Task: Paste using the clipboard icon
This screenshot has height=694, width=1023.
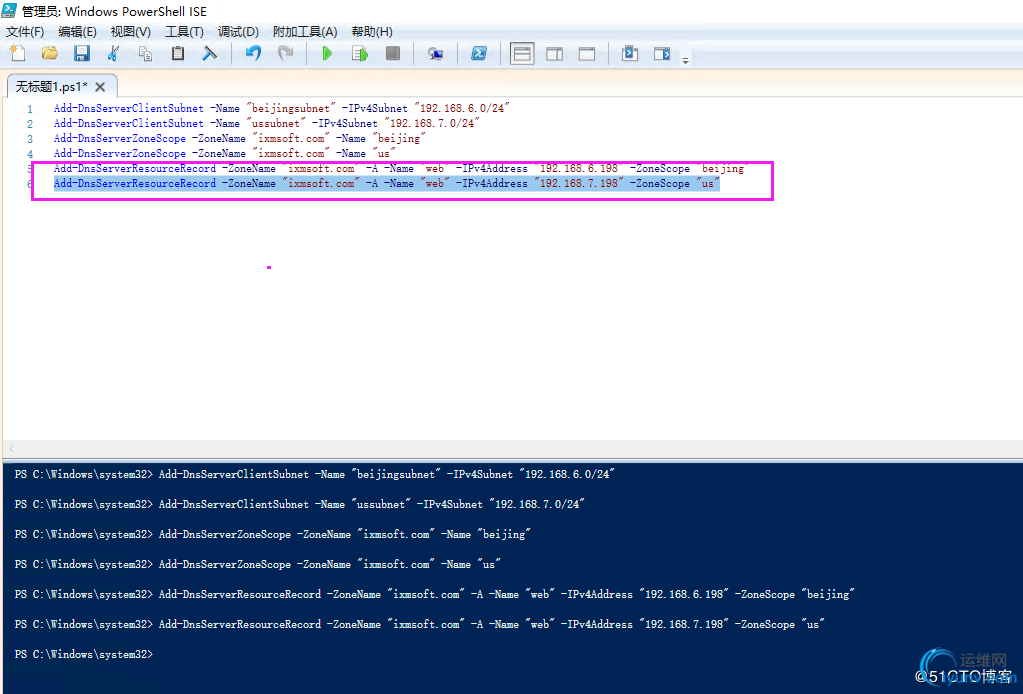Action: point(177,53)
